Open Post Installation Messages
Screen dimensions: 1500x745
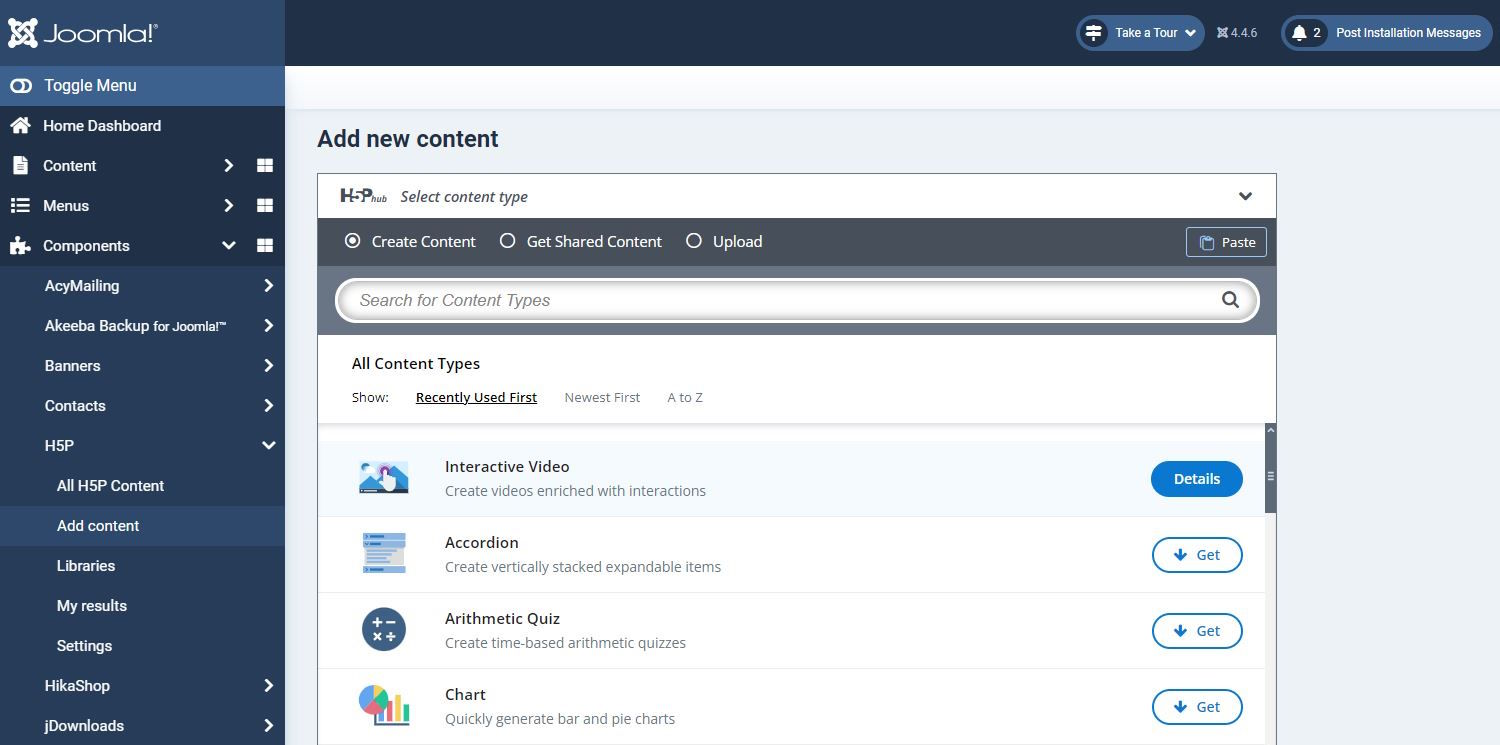click(x=1386, y=33)
